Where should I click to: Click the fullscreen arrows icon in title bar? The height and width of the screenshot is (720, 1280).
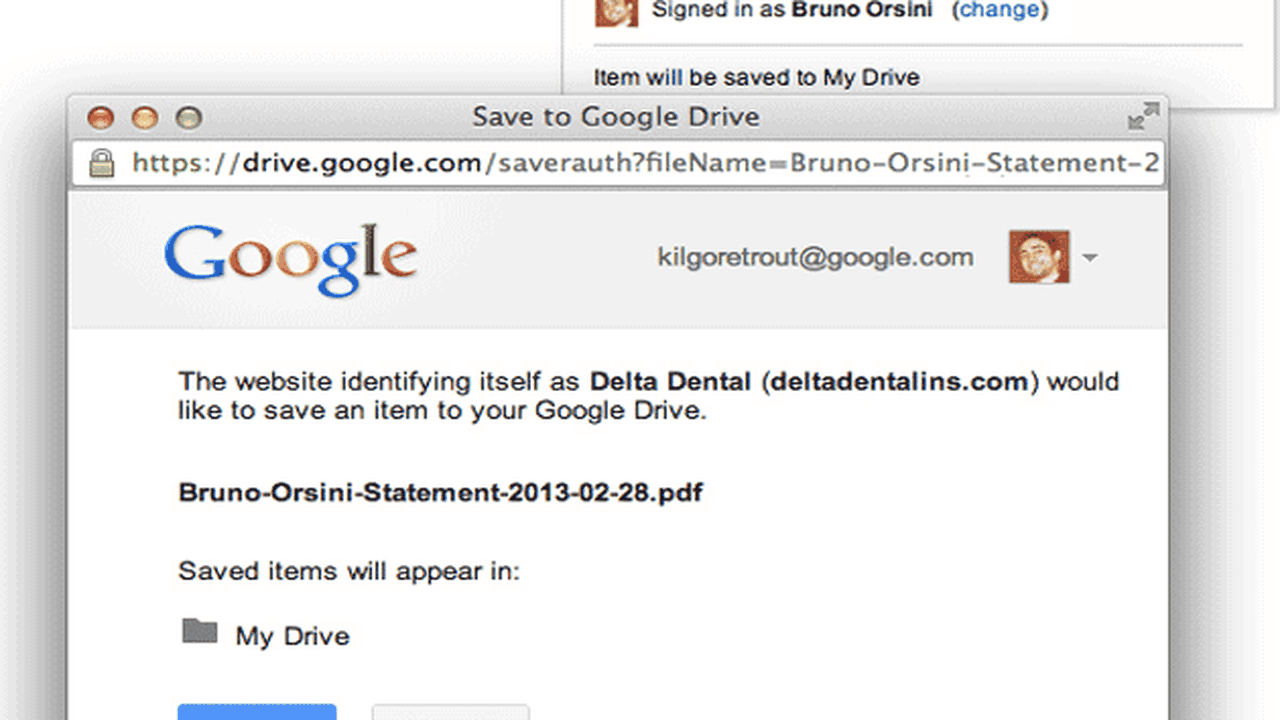(1143, 116)
